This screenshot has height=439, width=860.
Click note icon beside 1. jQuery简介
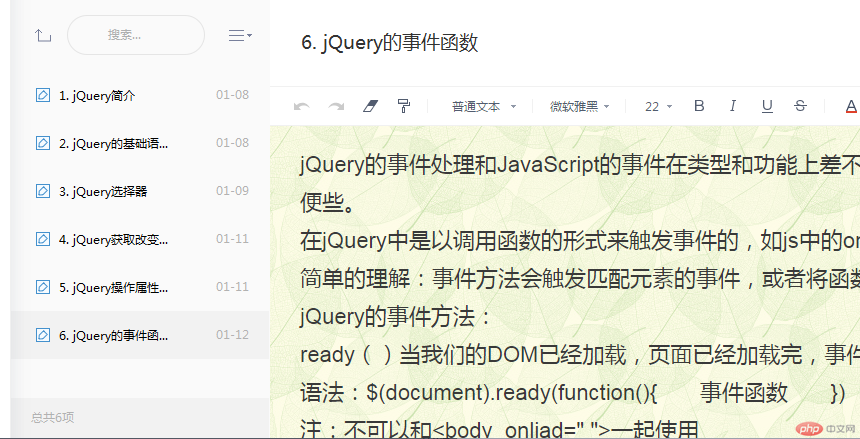[x=43, y=95]
